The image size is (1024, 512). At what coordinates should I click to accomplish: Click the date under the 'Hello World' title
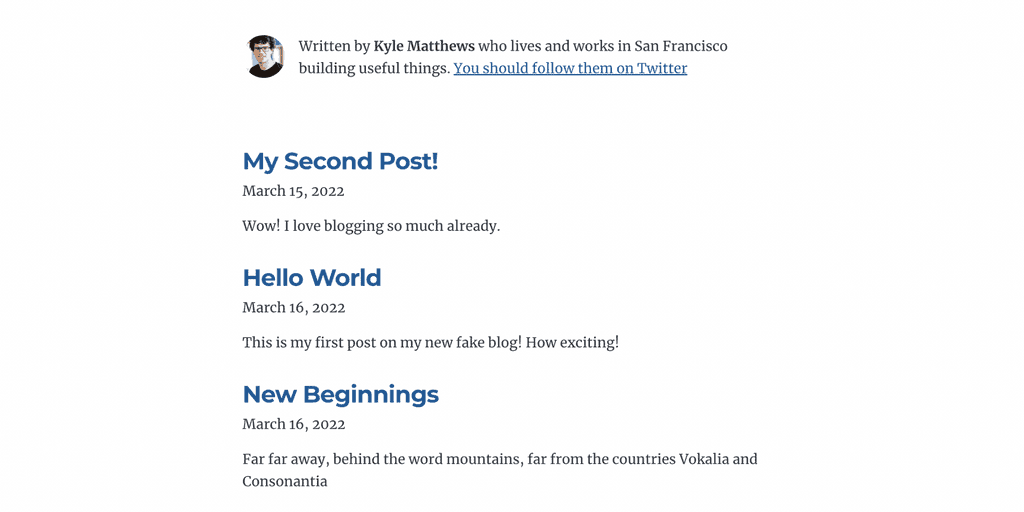click(x=293, y=307)
